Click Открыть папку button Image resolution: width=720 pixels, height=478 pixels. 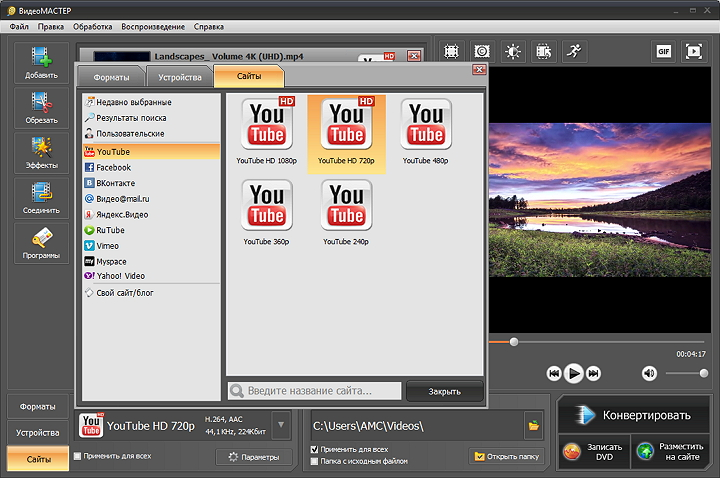coord(507,456)
